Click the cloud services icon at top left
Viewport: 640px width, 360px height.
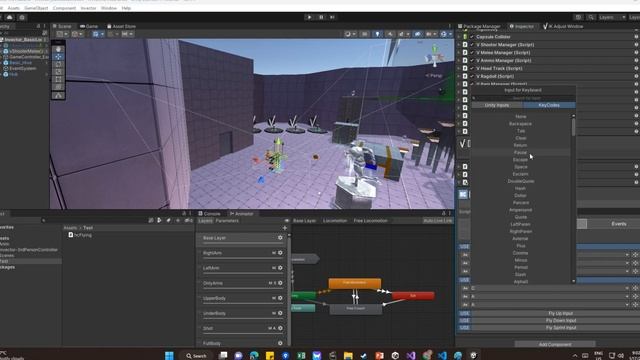click(9, 17)
